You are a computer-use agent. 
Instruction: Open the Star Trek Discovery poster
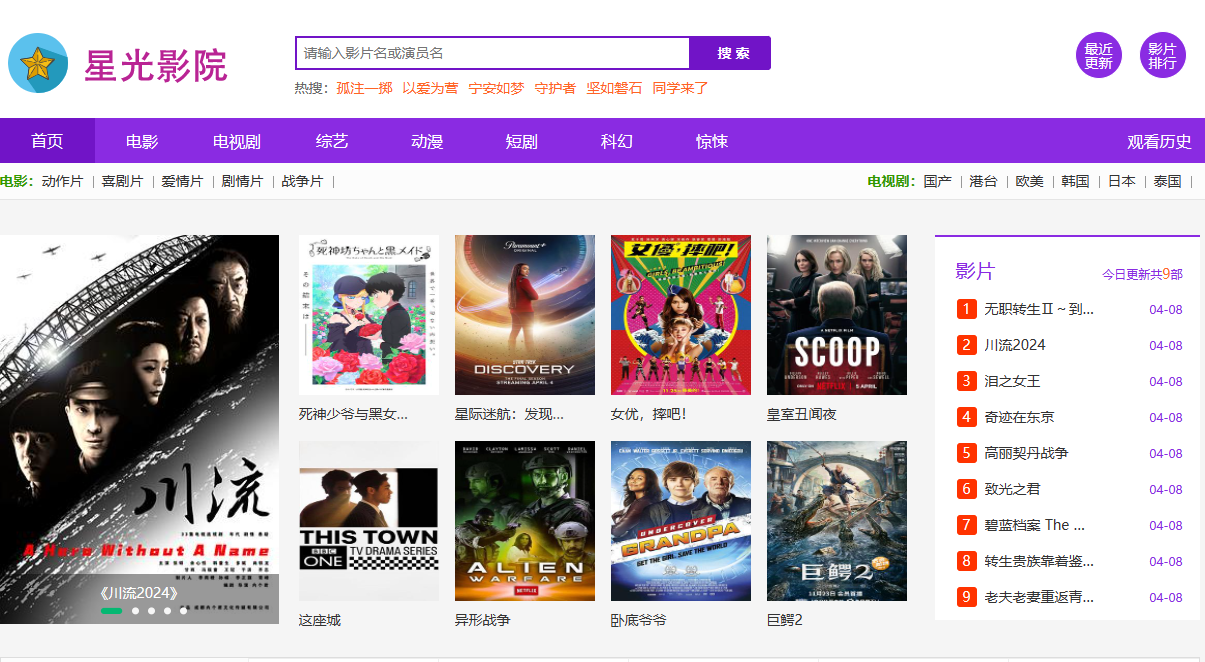tap(525, 315)
